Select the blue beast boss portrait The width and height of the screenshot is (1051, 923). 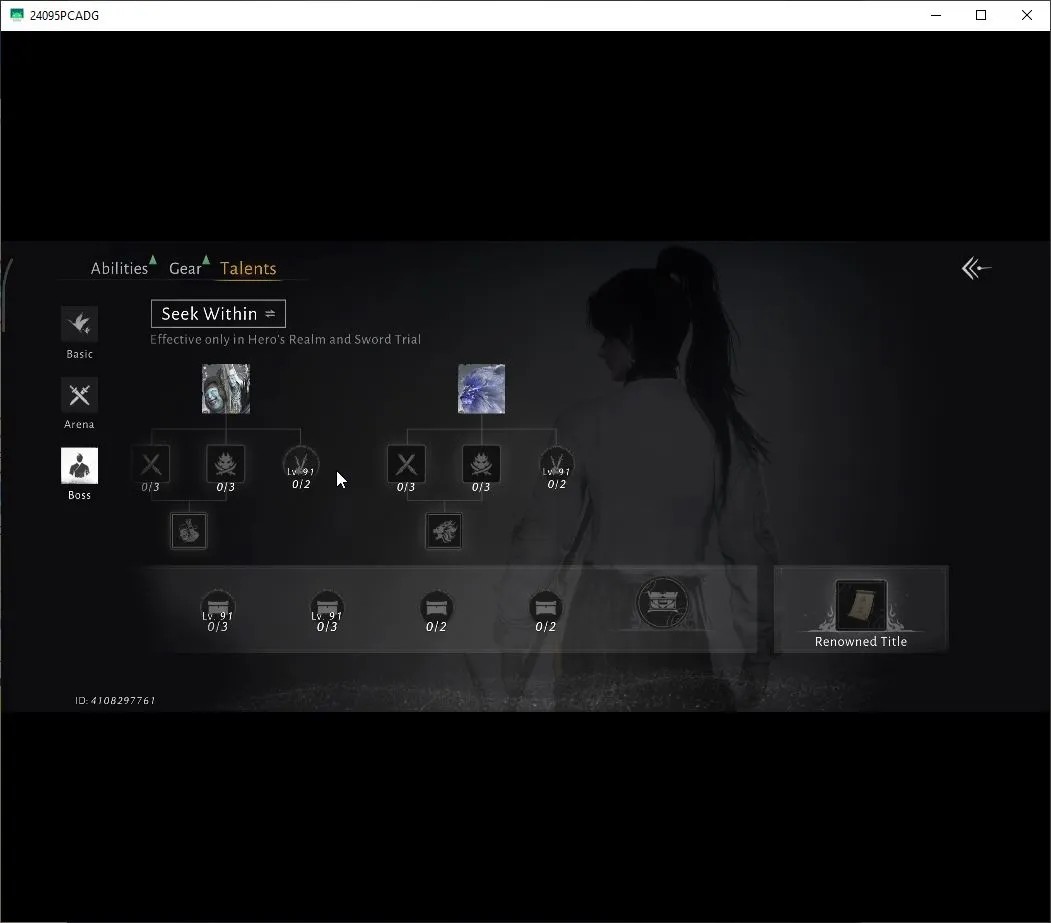pos(481,389)
